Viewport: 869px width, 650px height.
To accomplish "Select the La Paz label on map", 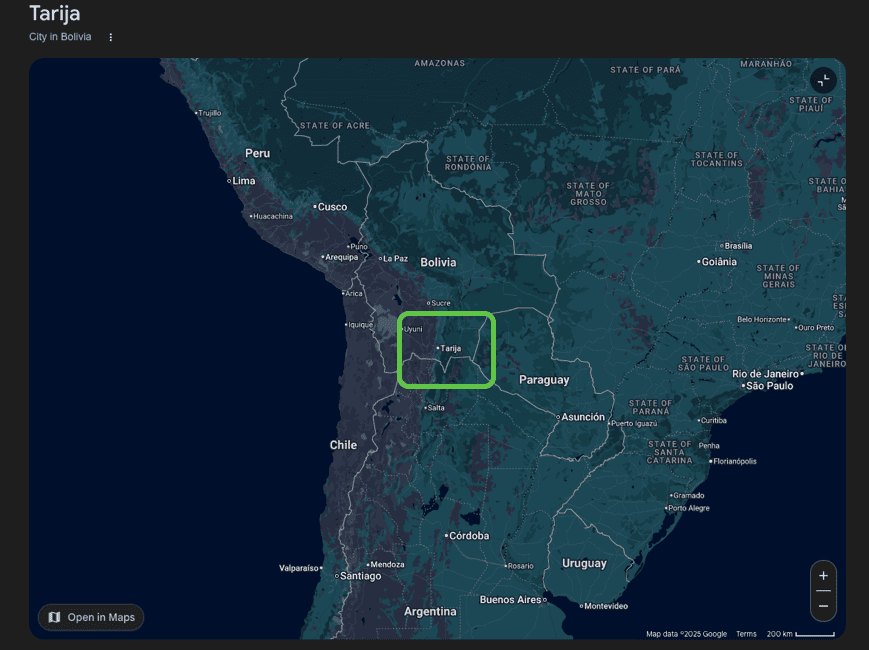I will click(393, 258).
